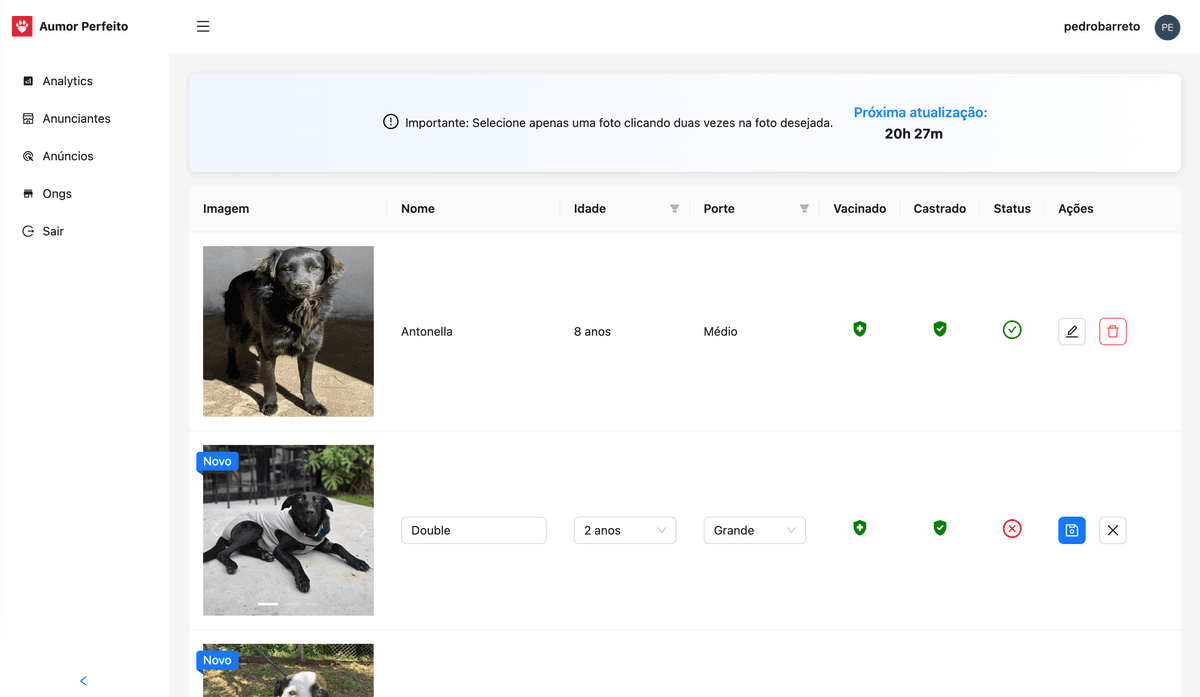Image resolution: width=1200 pixels, height=697 pixels.
Task: Click the Aumor Perfeito brand name
Action: 84,27
